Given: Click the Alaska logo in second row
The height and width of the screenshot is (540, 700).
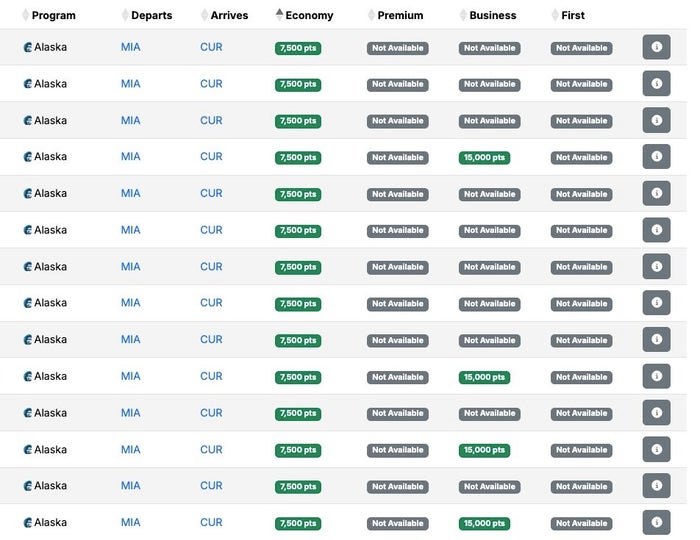Looking at the screenshot, I should tap(28, 84).
